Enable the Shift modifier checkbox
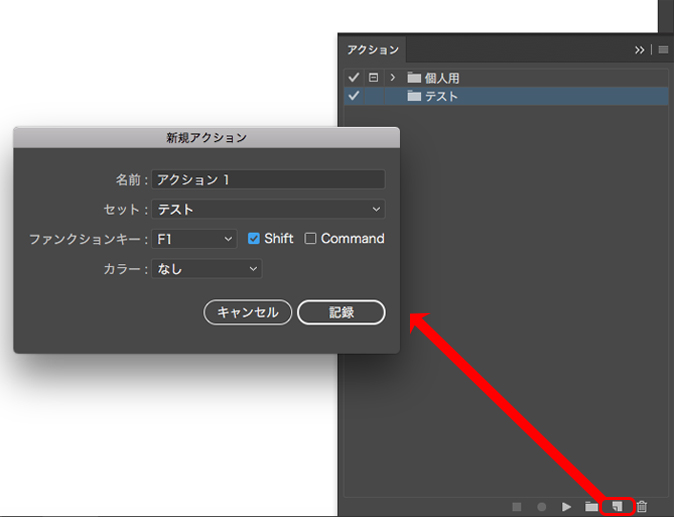674x518 pixels. 254,239
